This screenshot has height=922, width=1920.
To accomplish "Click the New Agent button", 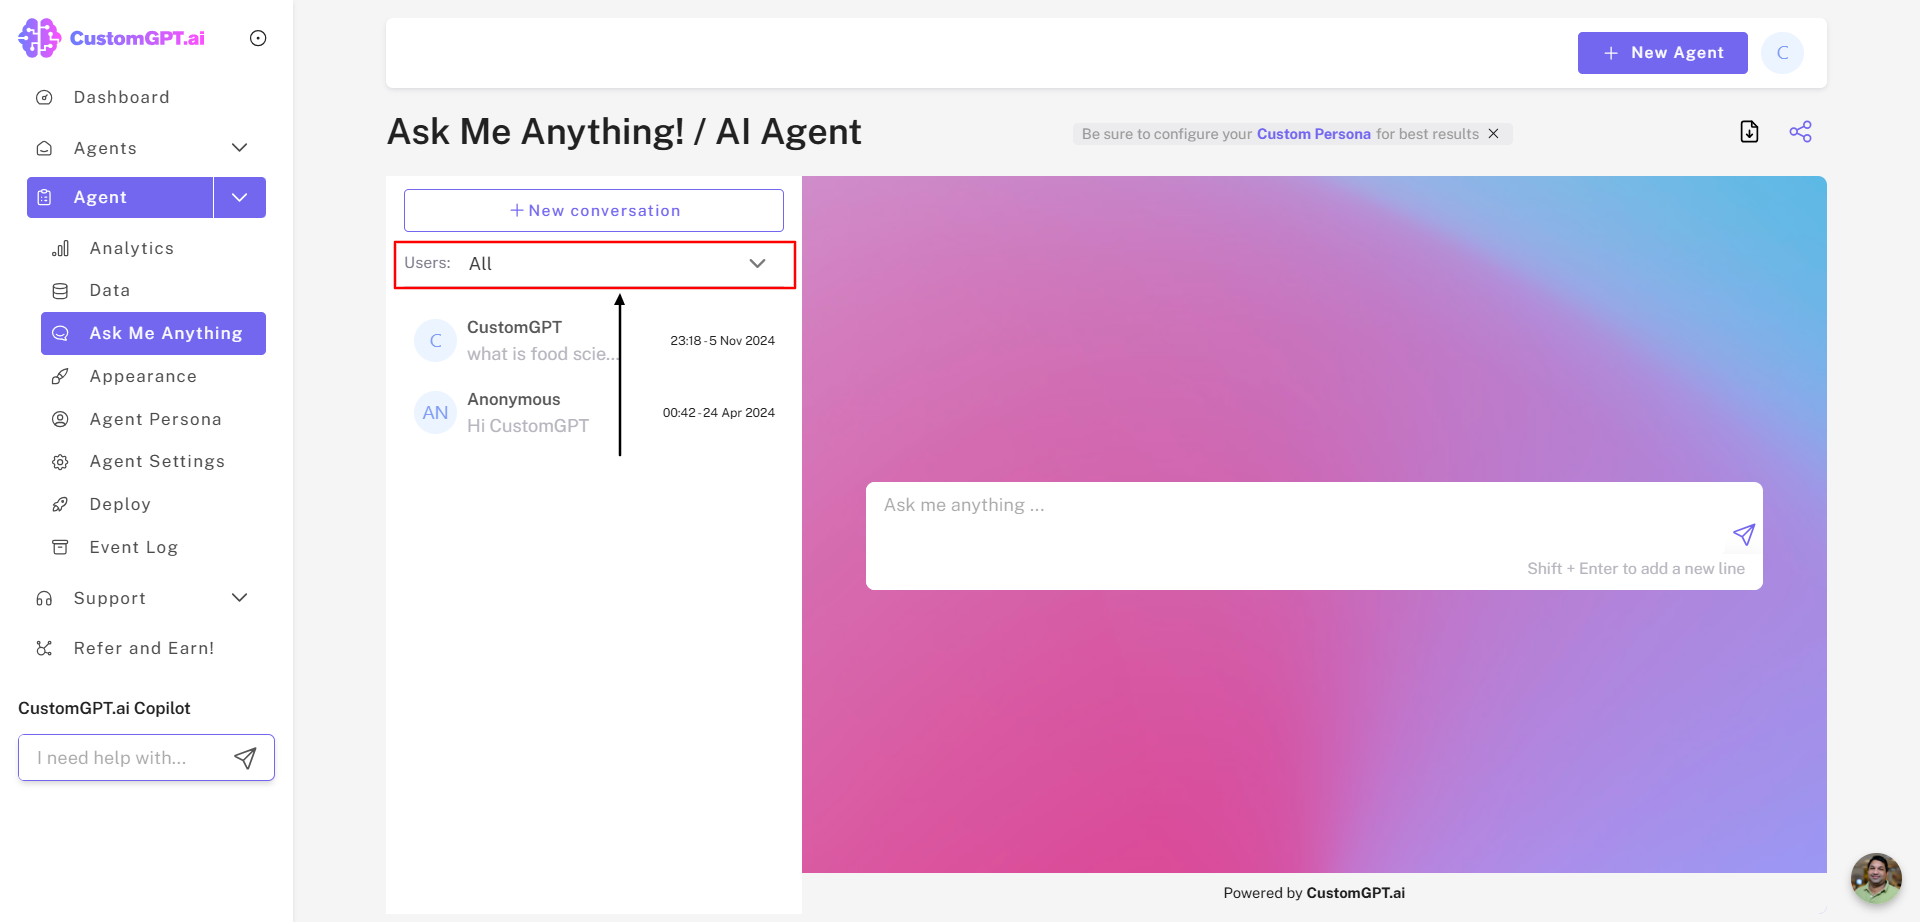I will (x=1662, y=53).
